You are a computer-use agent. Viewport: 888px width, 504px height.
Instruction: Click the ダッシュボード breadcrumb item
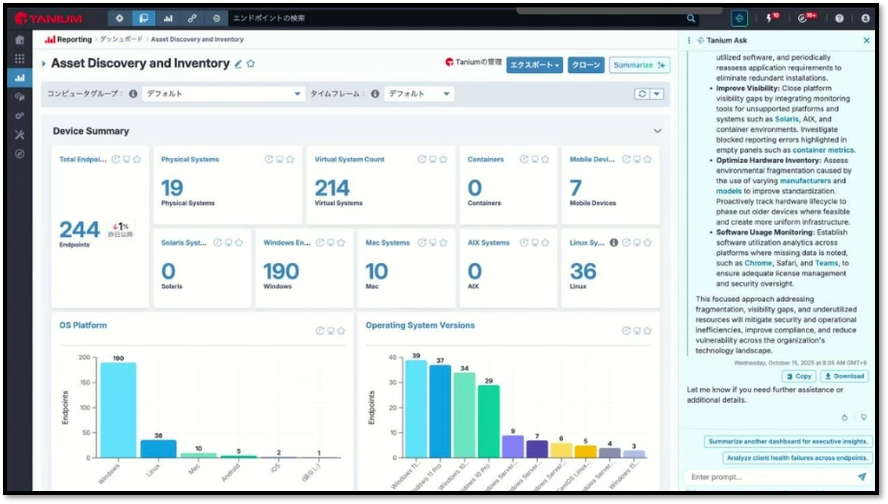[121, 39]
